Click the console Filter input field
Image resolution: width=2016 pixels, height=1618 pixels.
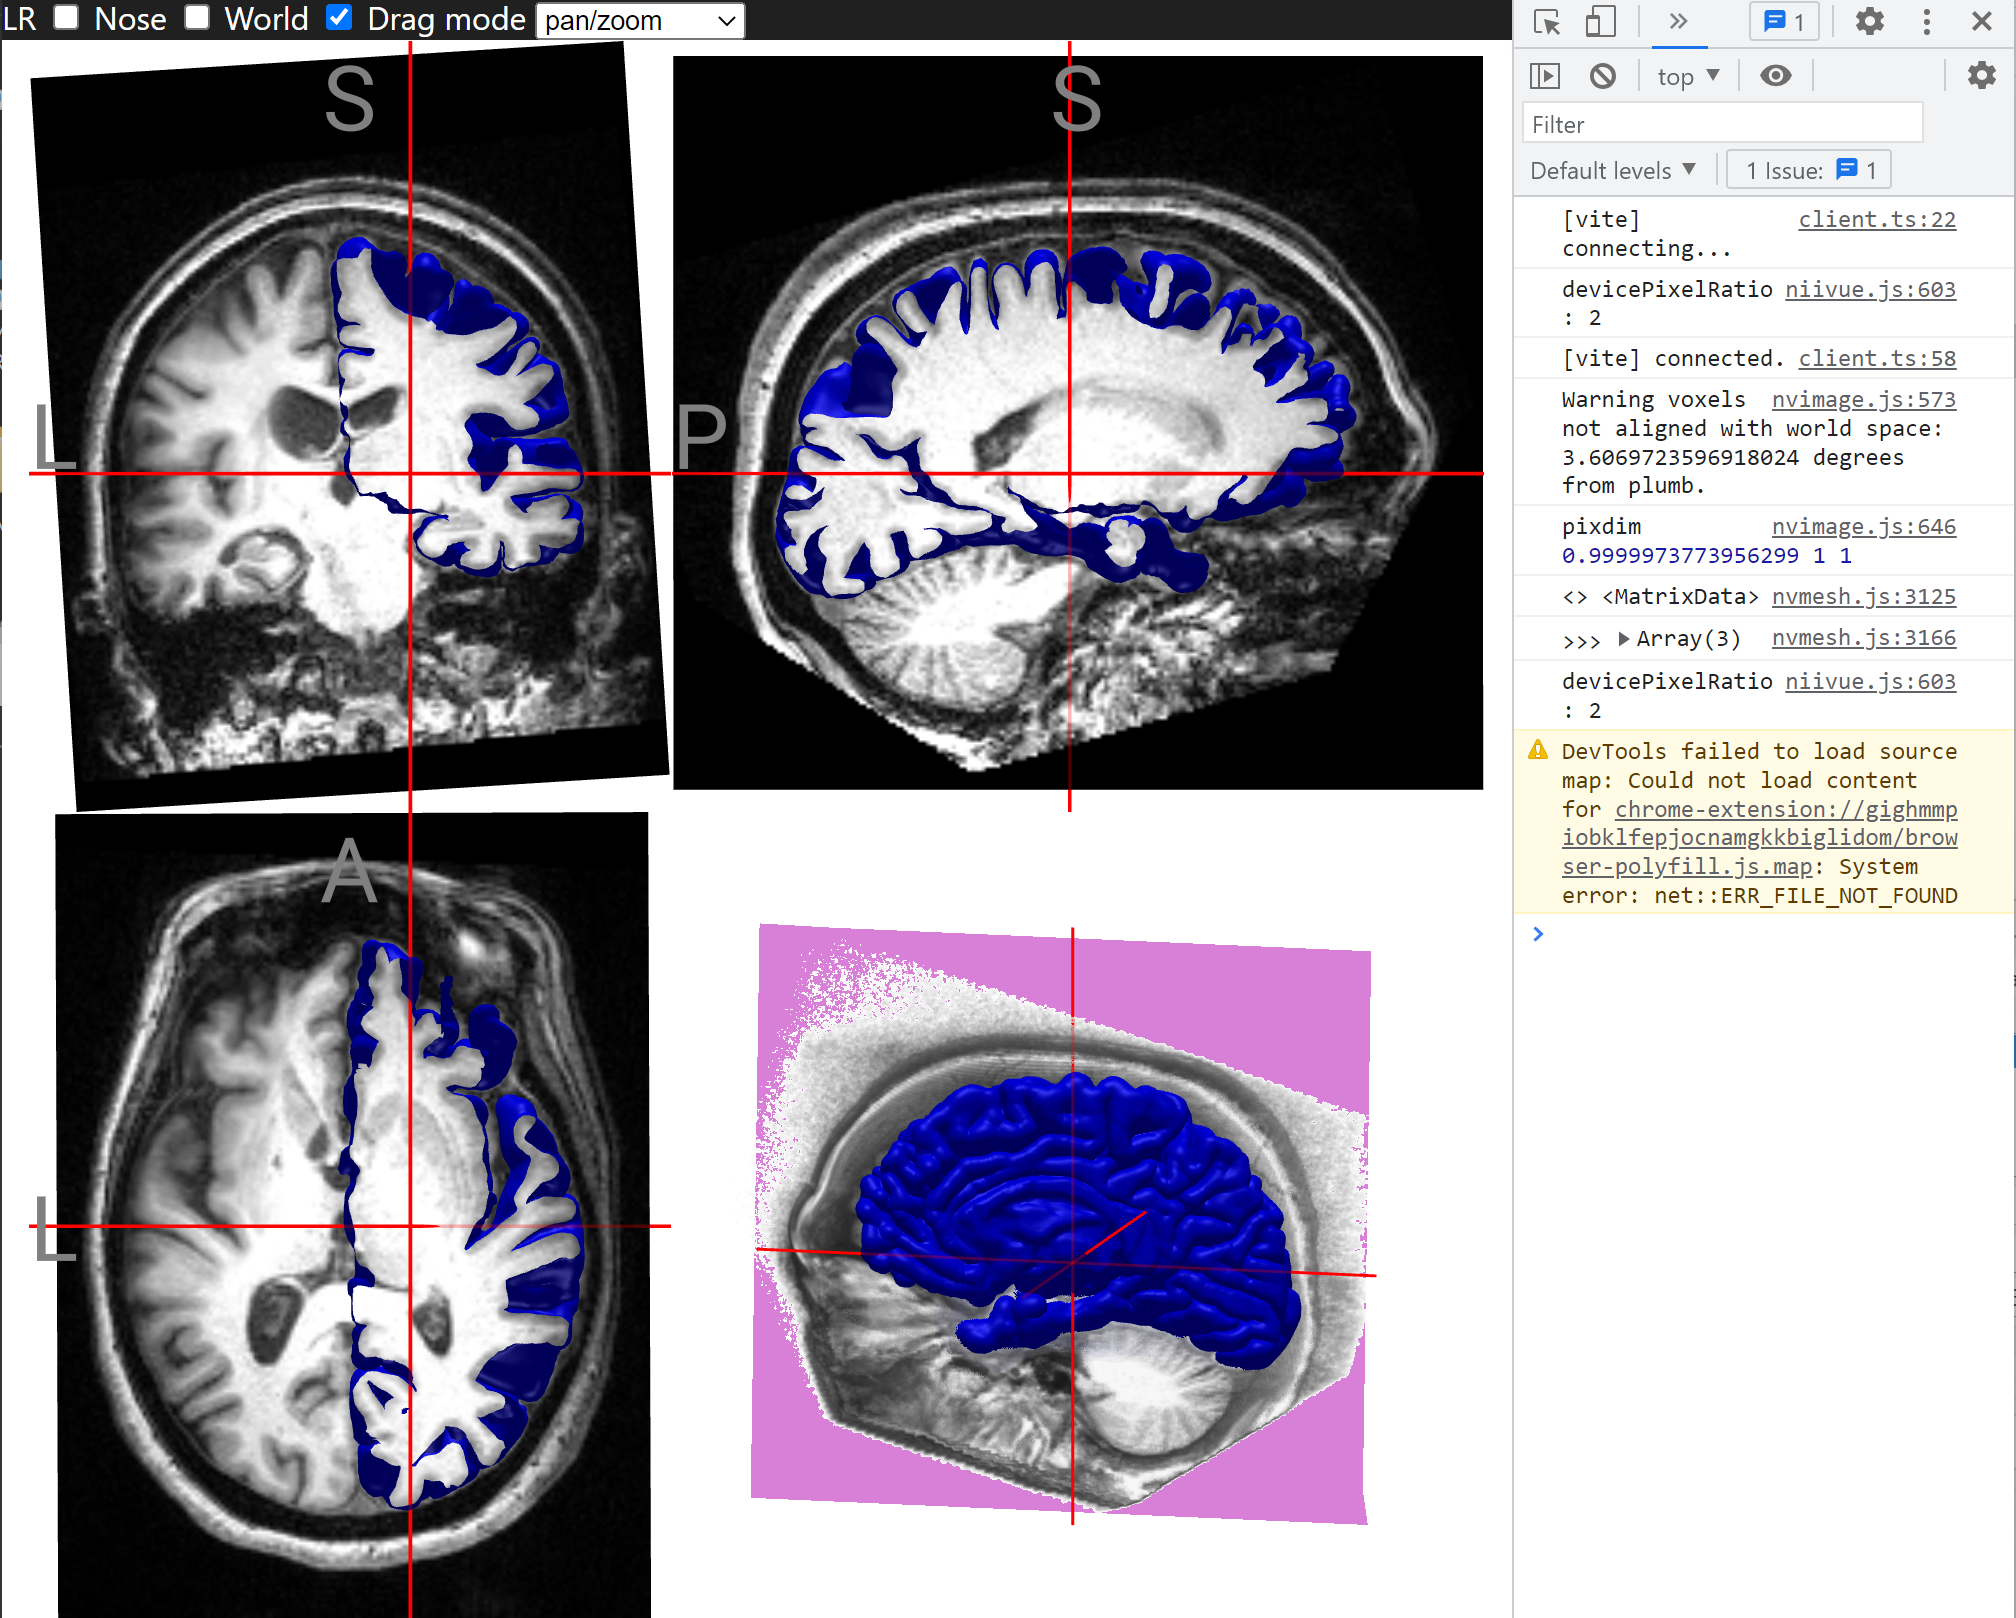click(x=1722, y=125)
